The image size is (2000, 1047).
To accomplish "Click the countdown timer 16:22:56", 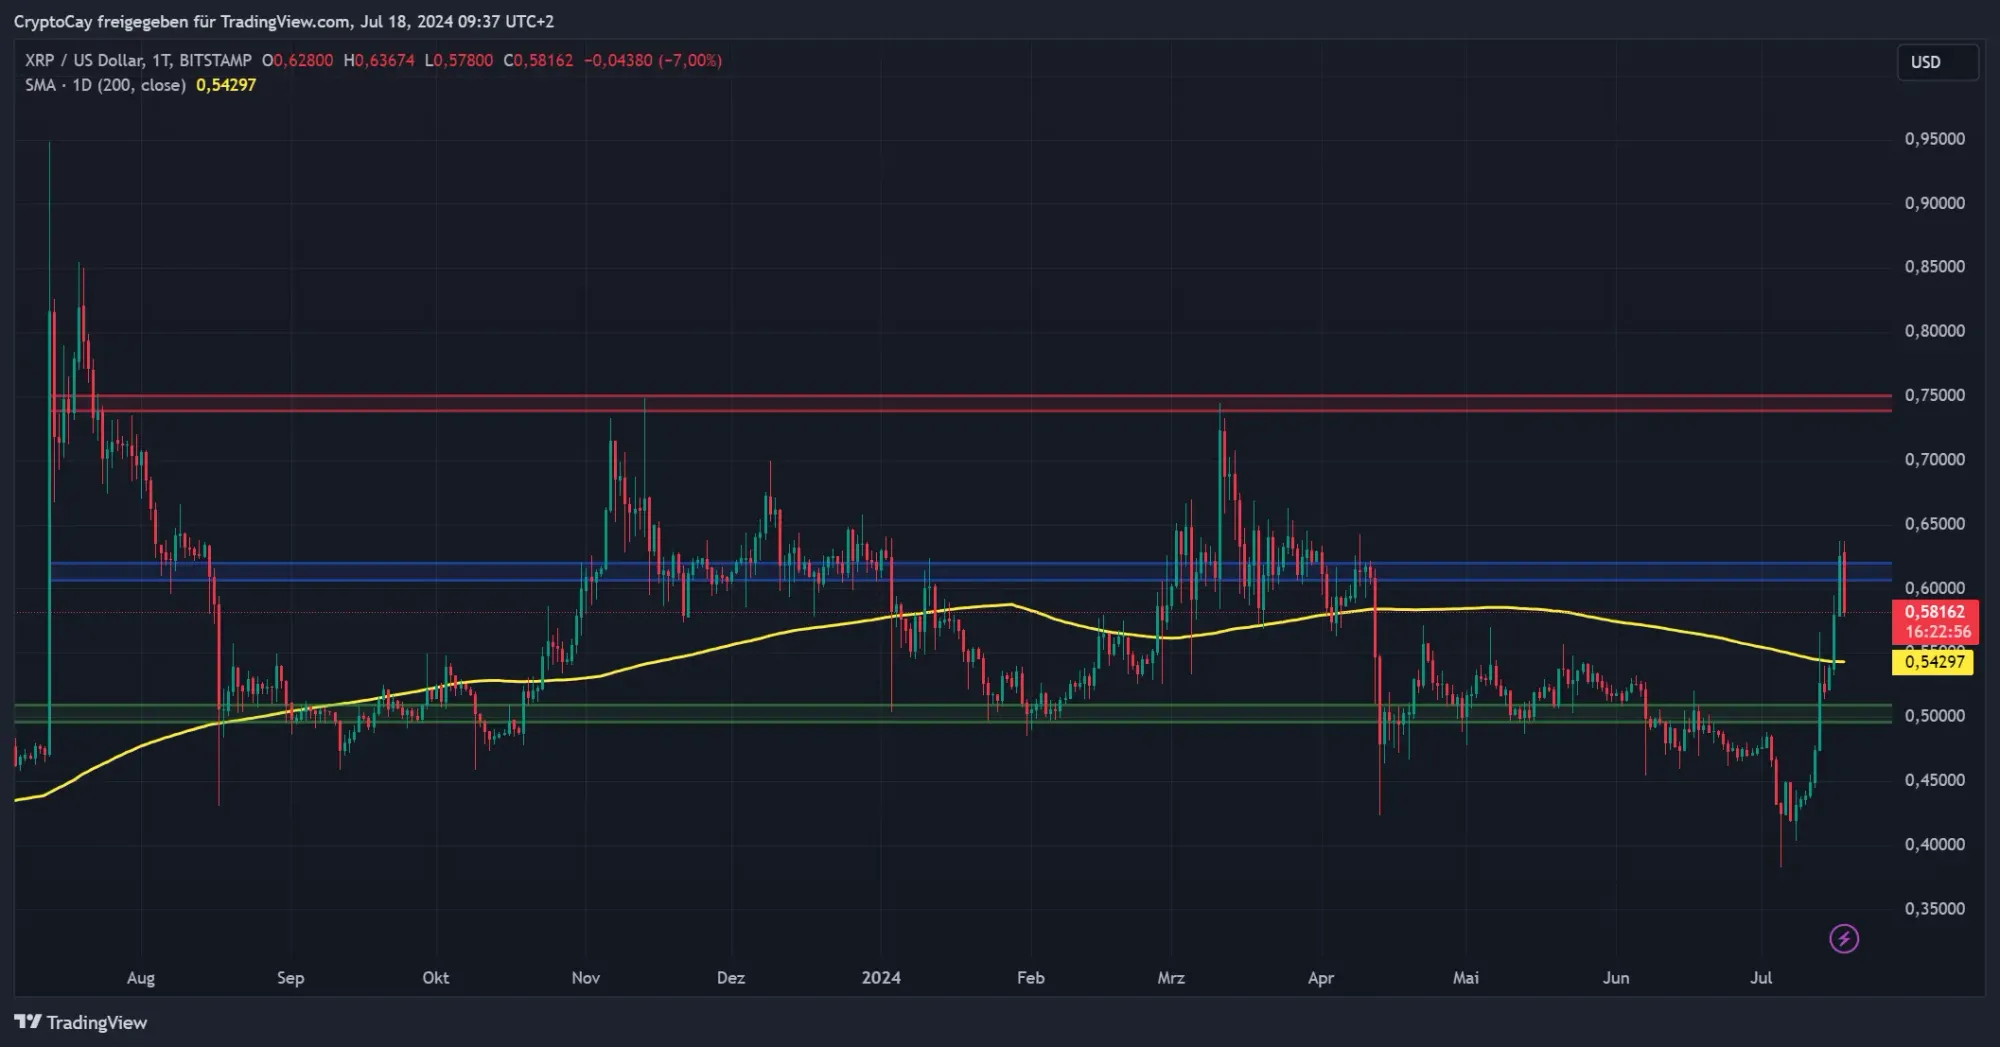I will pyautogui.click(x=1938, y=632).
